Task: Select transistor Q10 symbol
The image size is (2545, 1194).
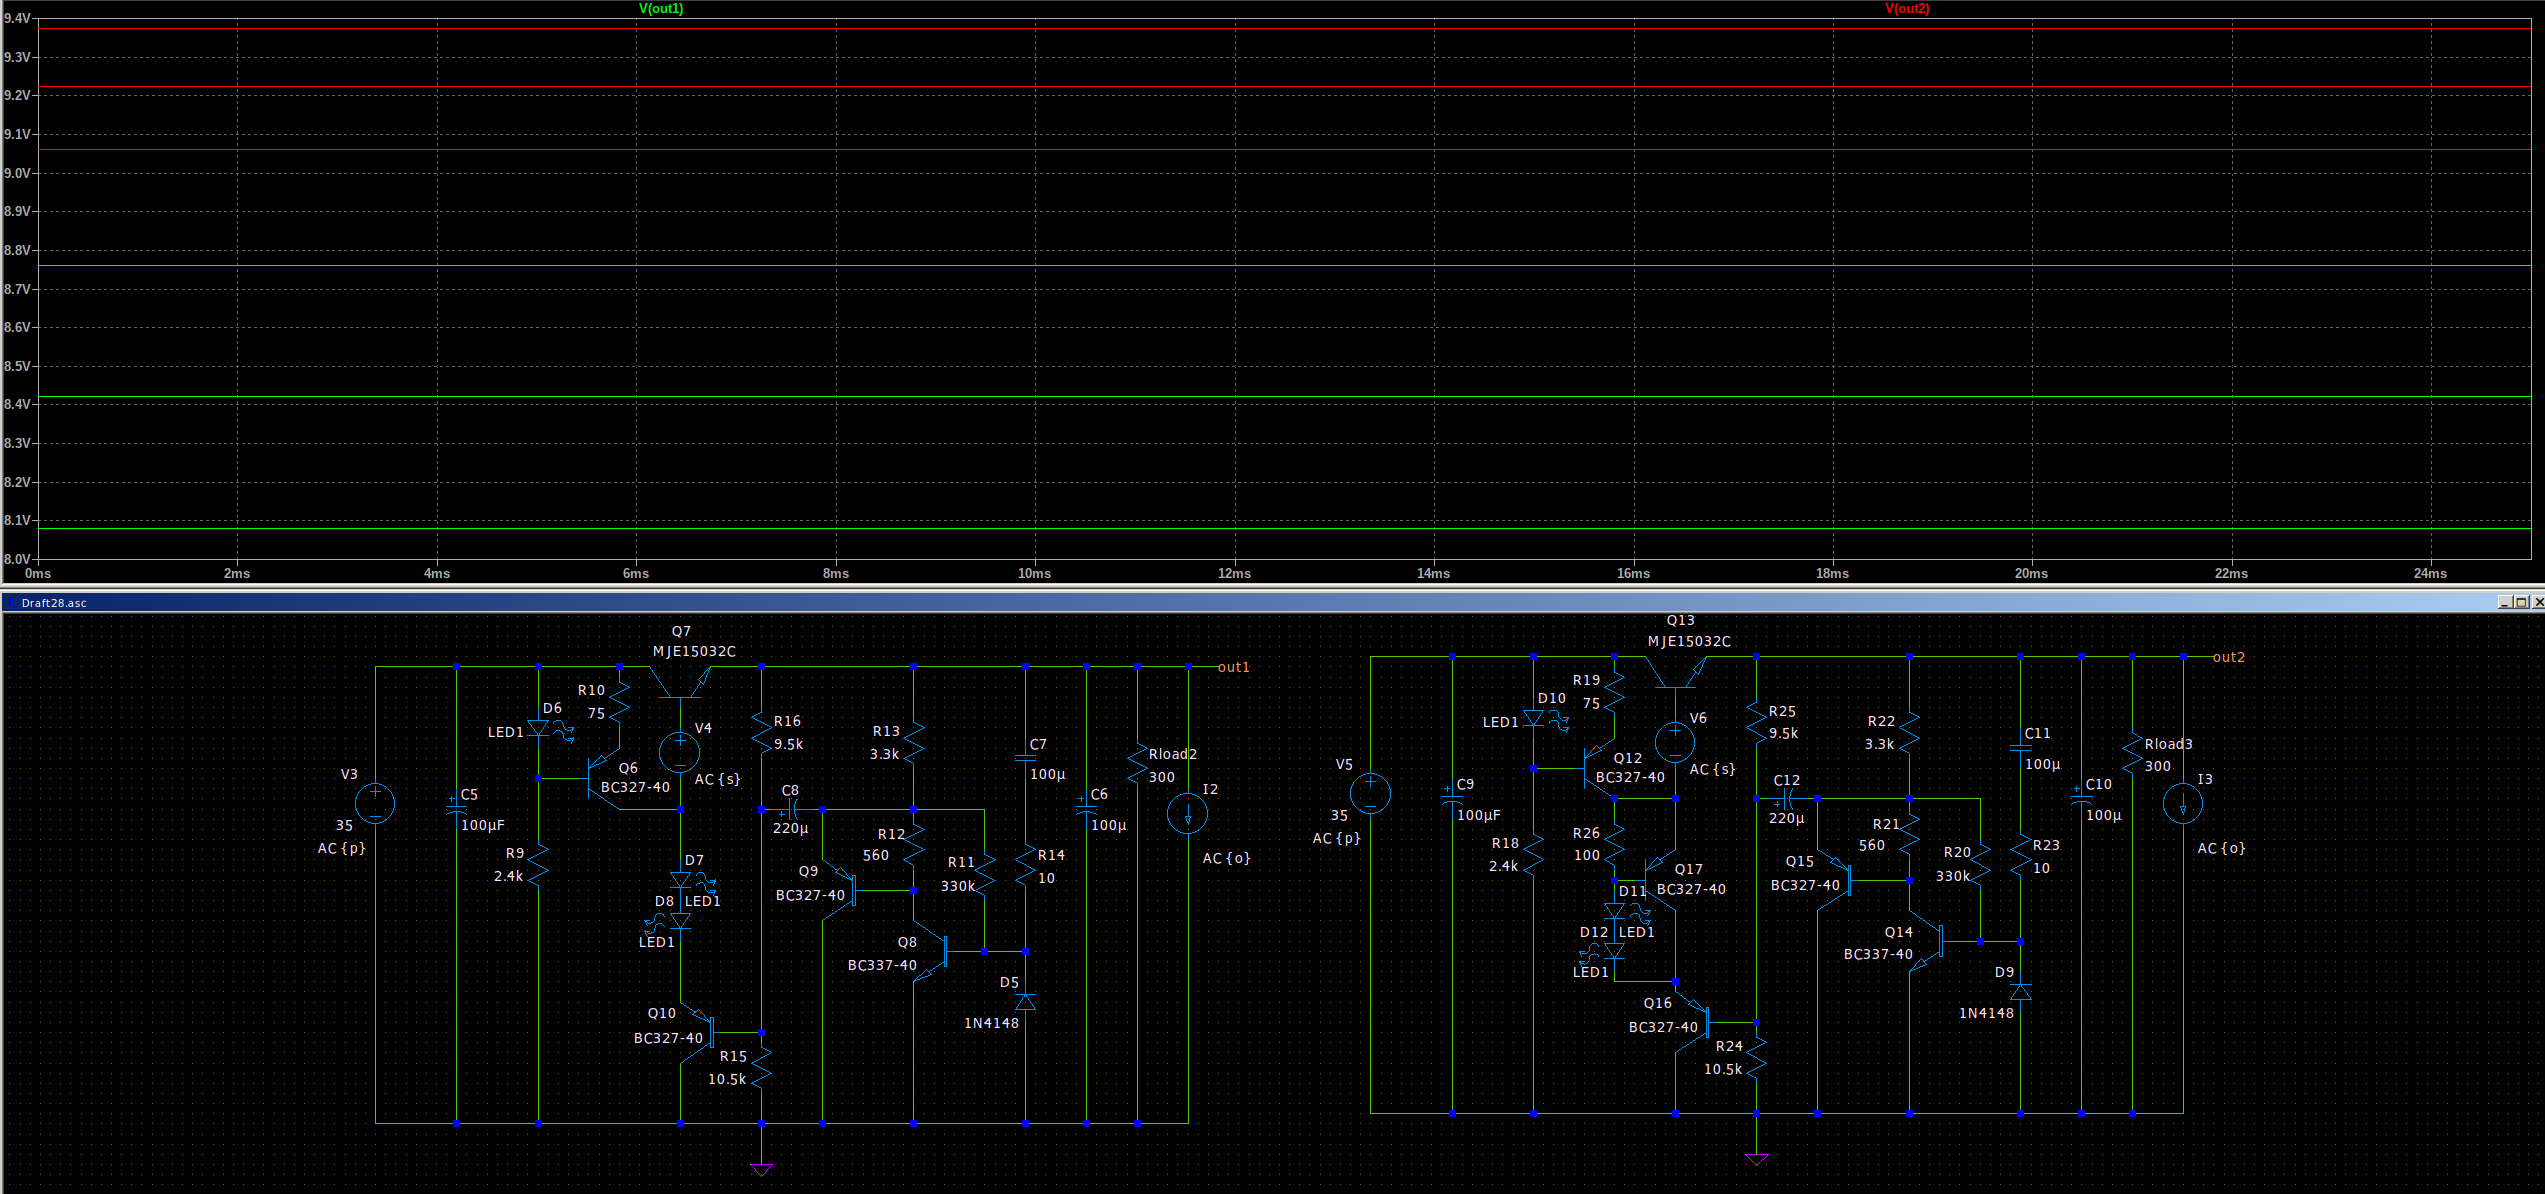Action: [697, 1032]
